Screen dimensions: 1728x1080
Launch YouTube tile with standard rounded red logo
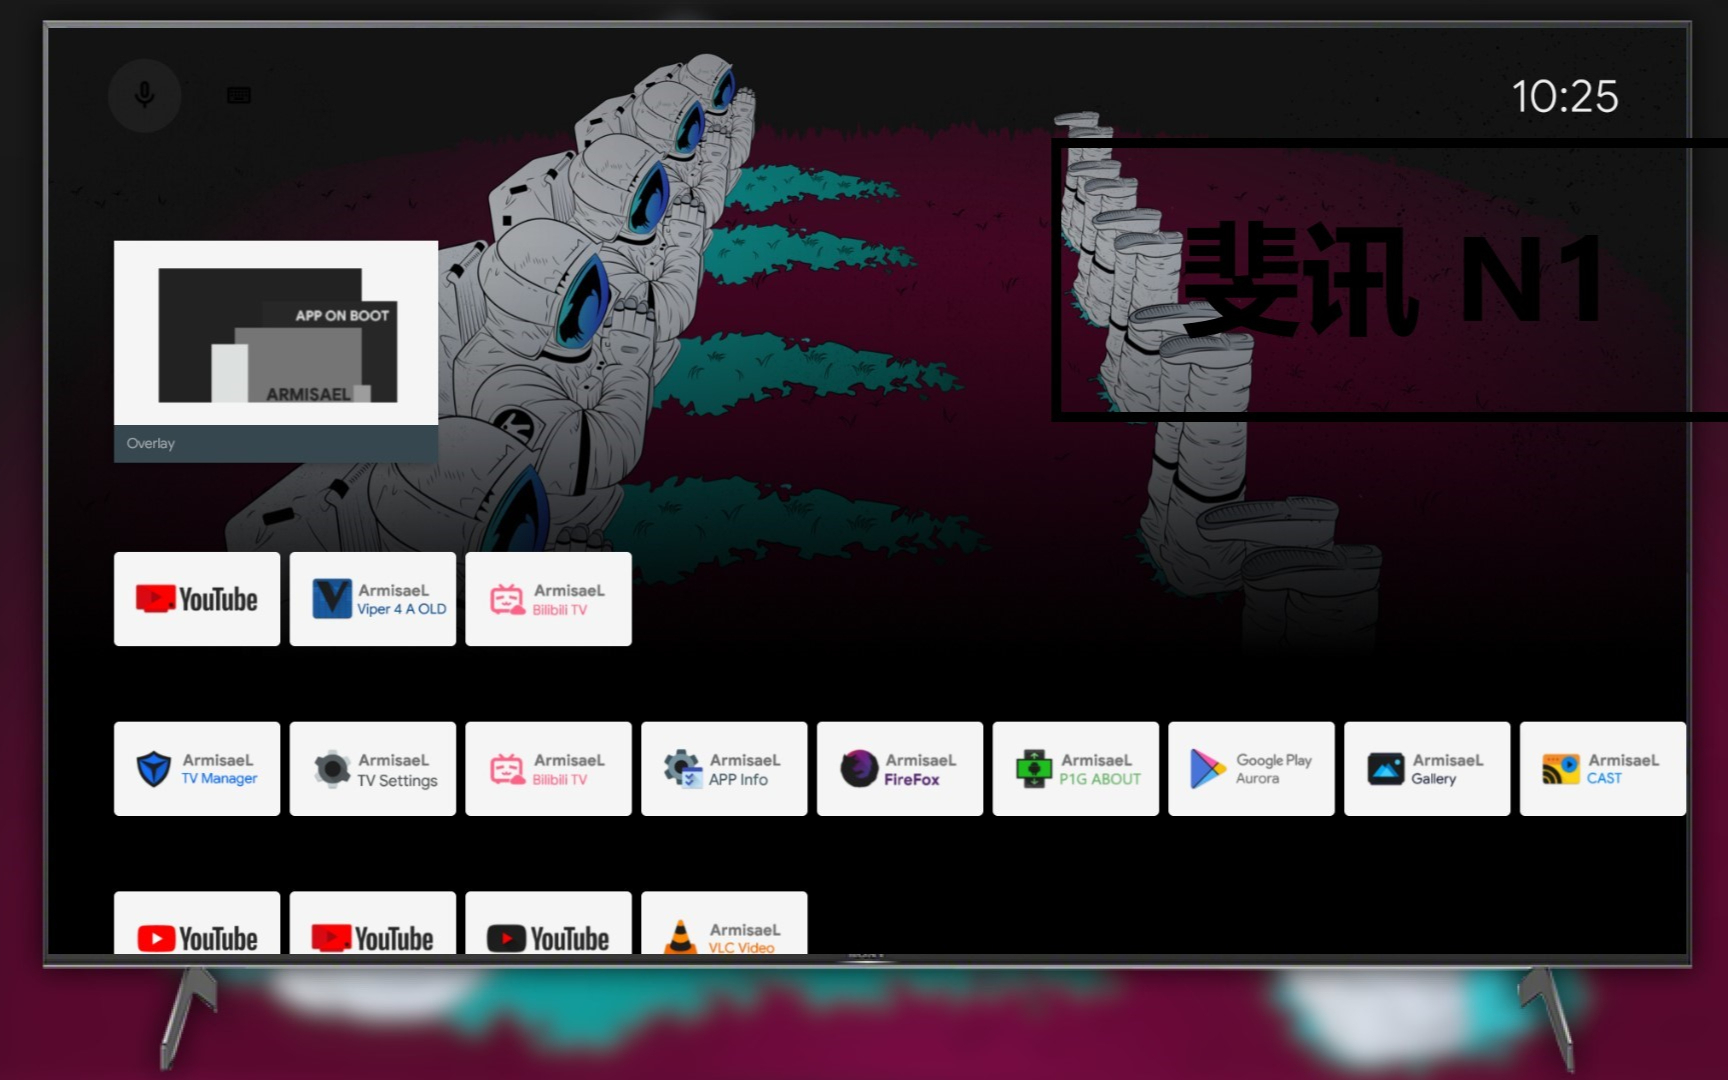[197, 923]
